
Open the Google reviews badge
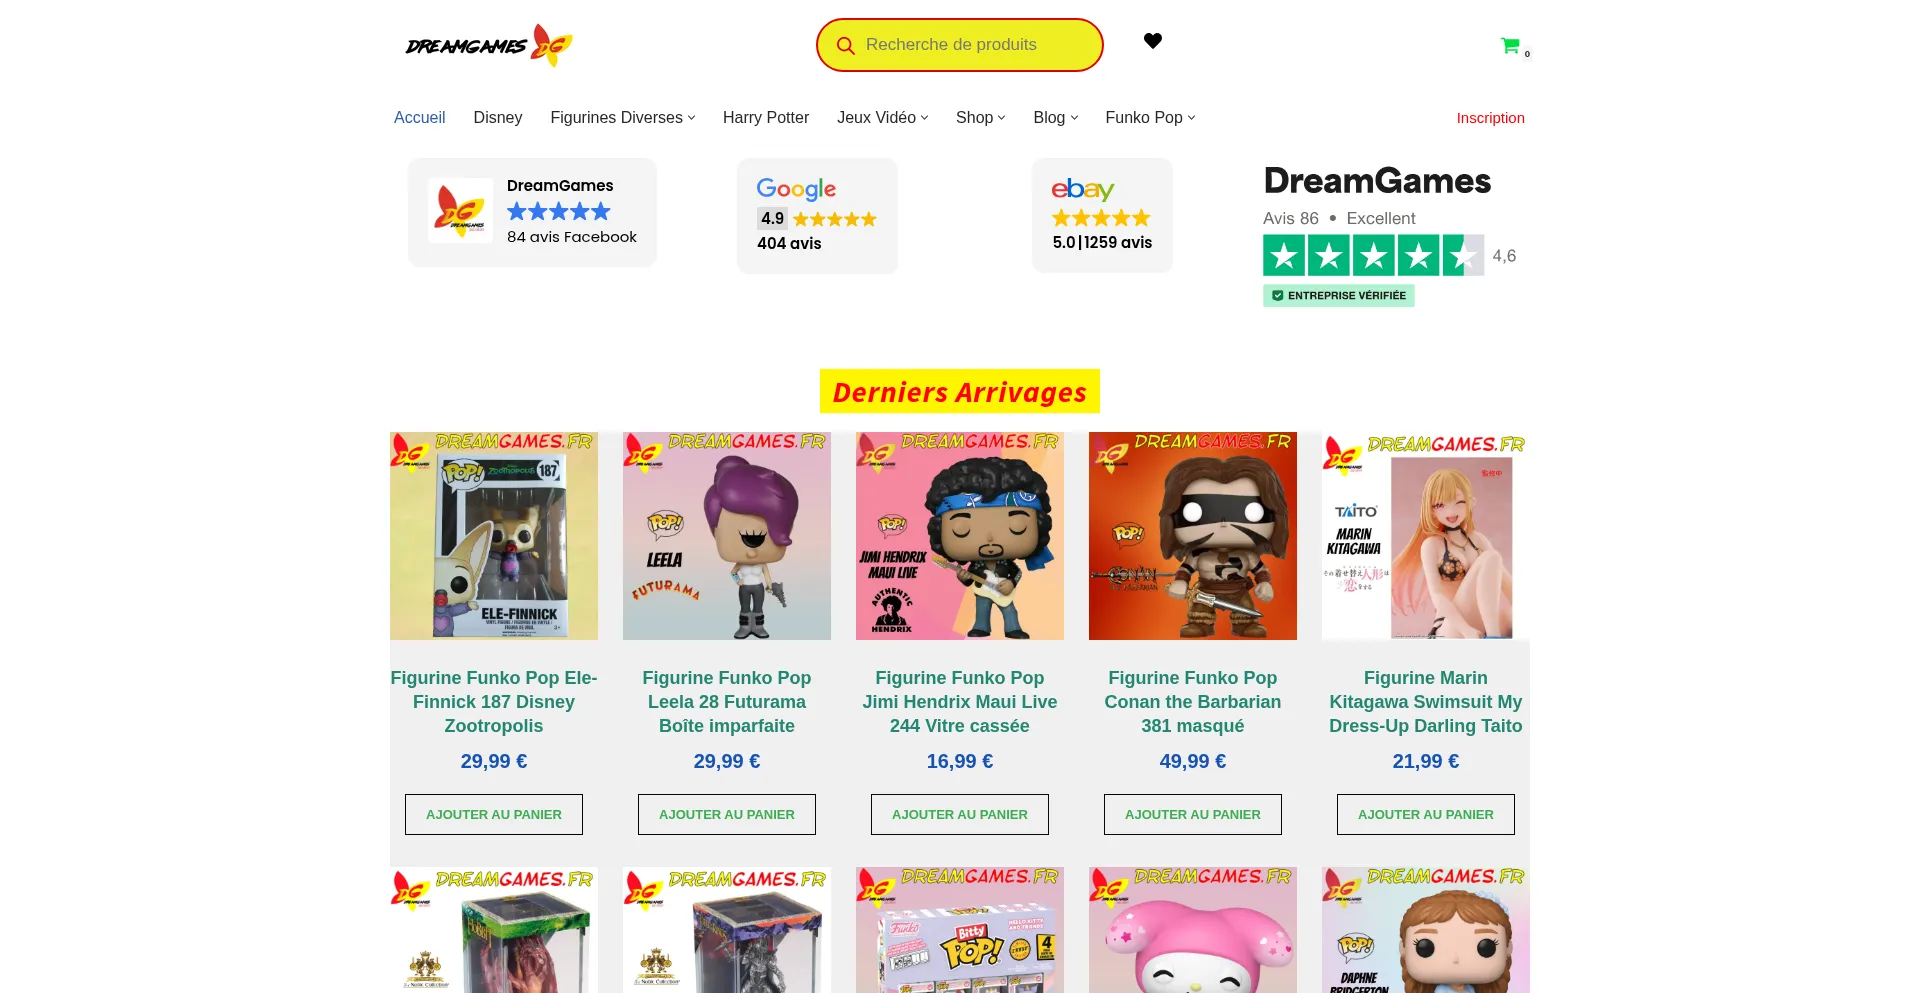click(x=817, y=215)
